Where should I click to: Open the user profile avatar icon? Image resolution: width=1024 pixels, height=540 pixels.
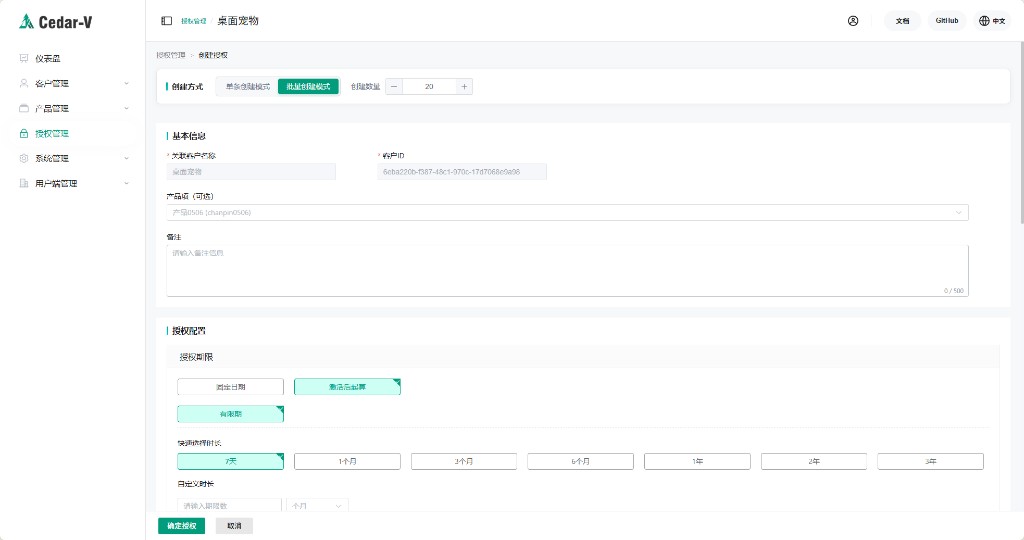(853, 21)
